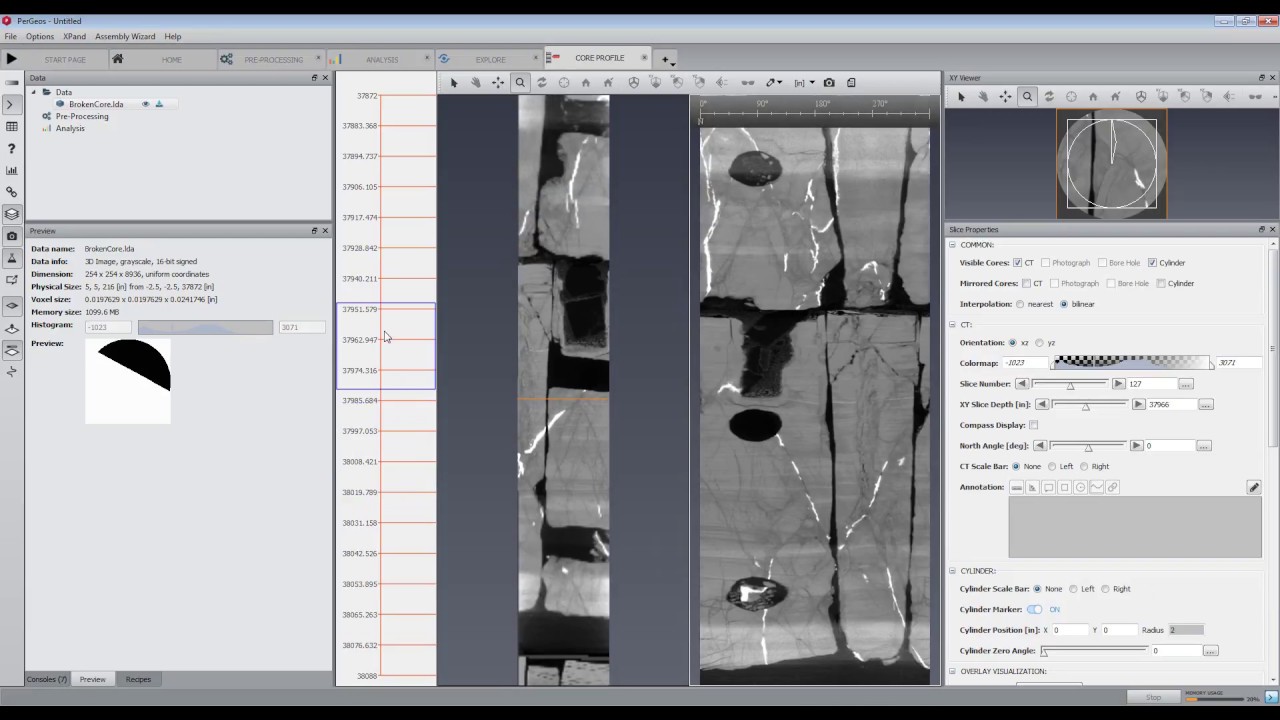Open the XPand menu
Screen dimensions: 1280x720
(74, 36)
